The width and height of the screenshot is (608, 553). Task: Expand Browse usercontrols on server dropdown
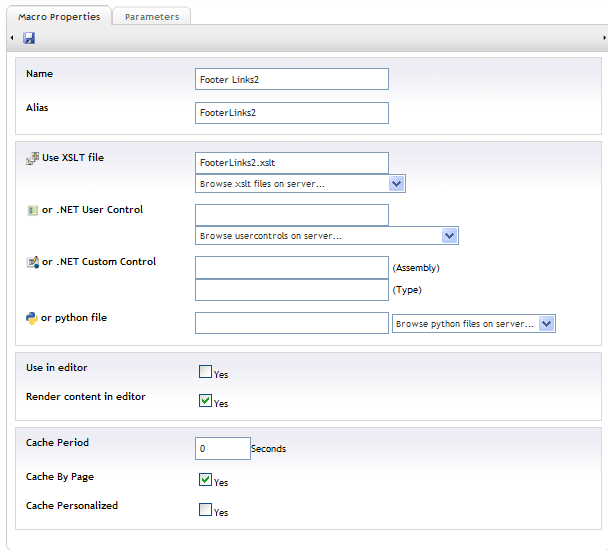click(326, 235)
